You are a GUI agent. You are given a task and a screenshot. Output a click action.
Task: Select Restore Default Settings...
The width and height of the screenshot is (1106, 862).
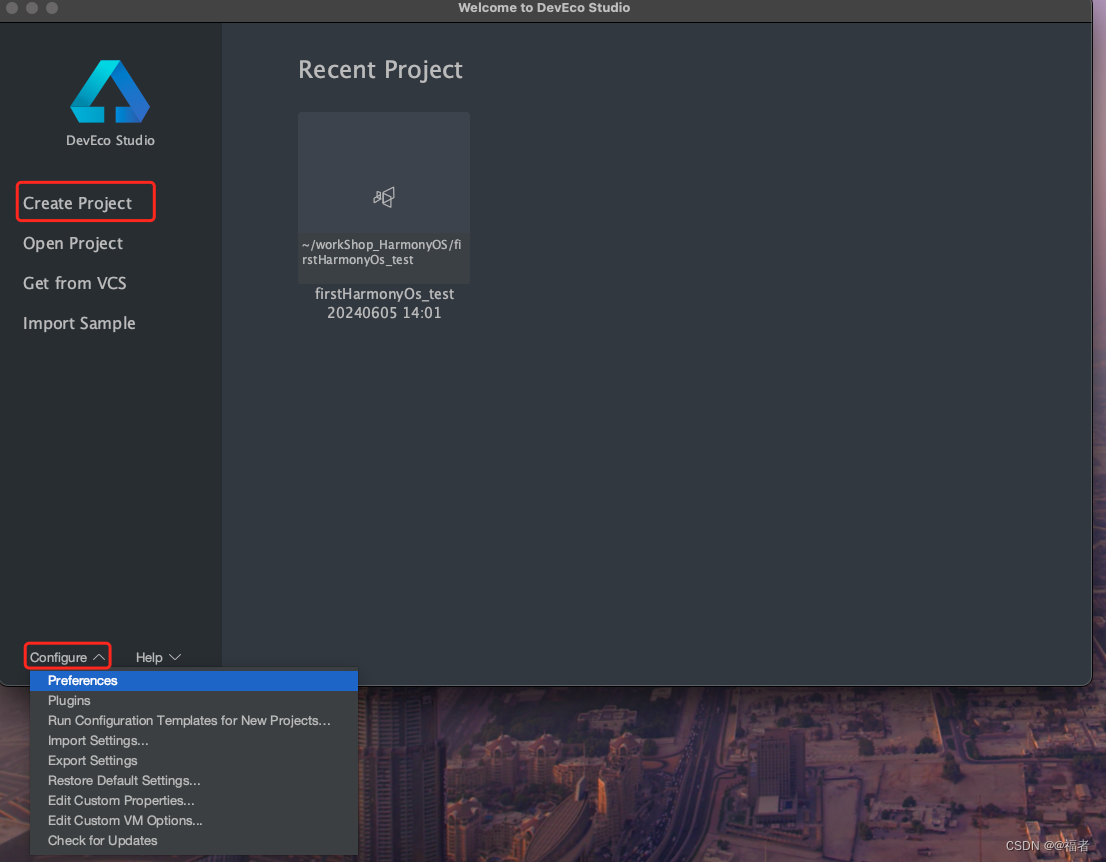tap(194, 780)
